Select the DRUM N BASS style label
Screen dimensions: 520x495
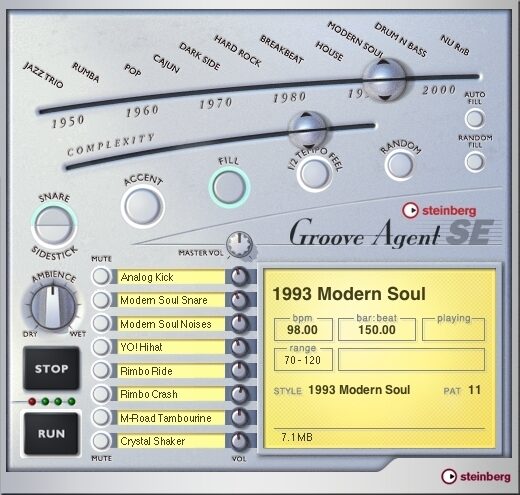[401, 40]
